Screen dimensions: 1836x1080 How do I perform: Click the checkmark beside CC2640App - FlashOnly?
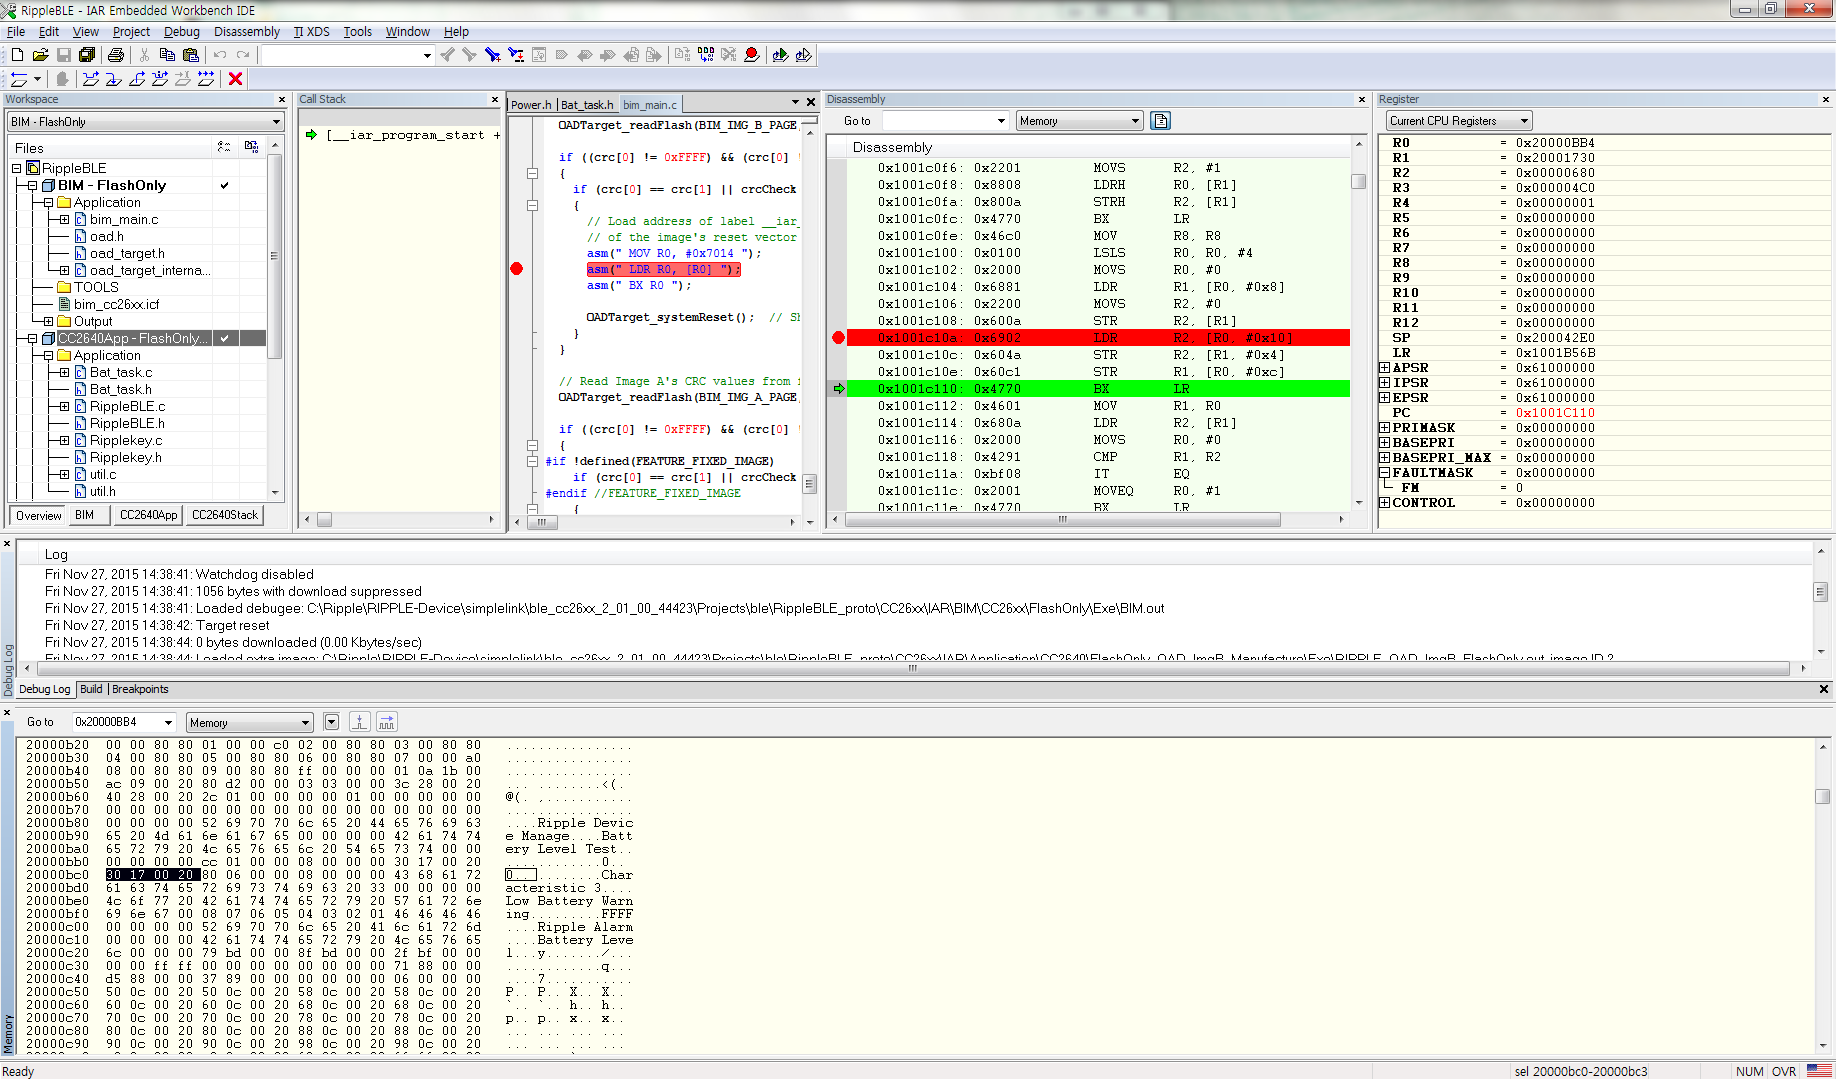[x=225, y=338]
